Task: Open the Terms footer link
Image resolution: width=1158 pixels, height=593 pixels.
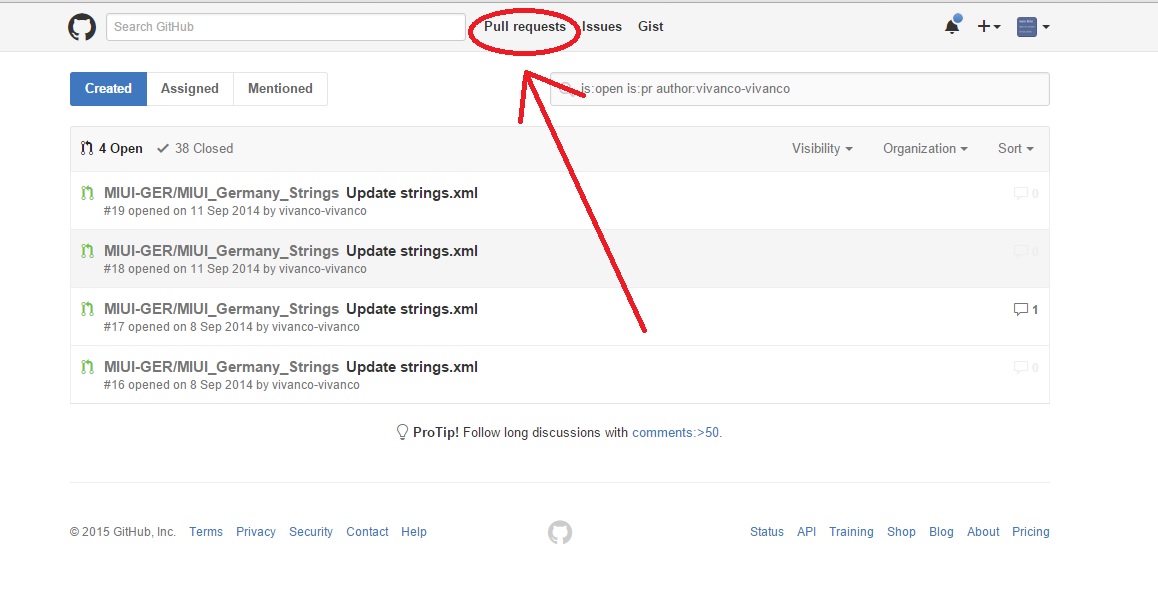Action: click(x=205, y=532)
